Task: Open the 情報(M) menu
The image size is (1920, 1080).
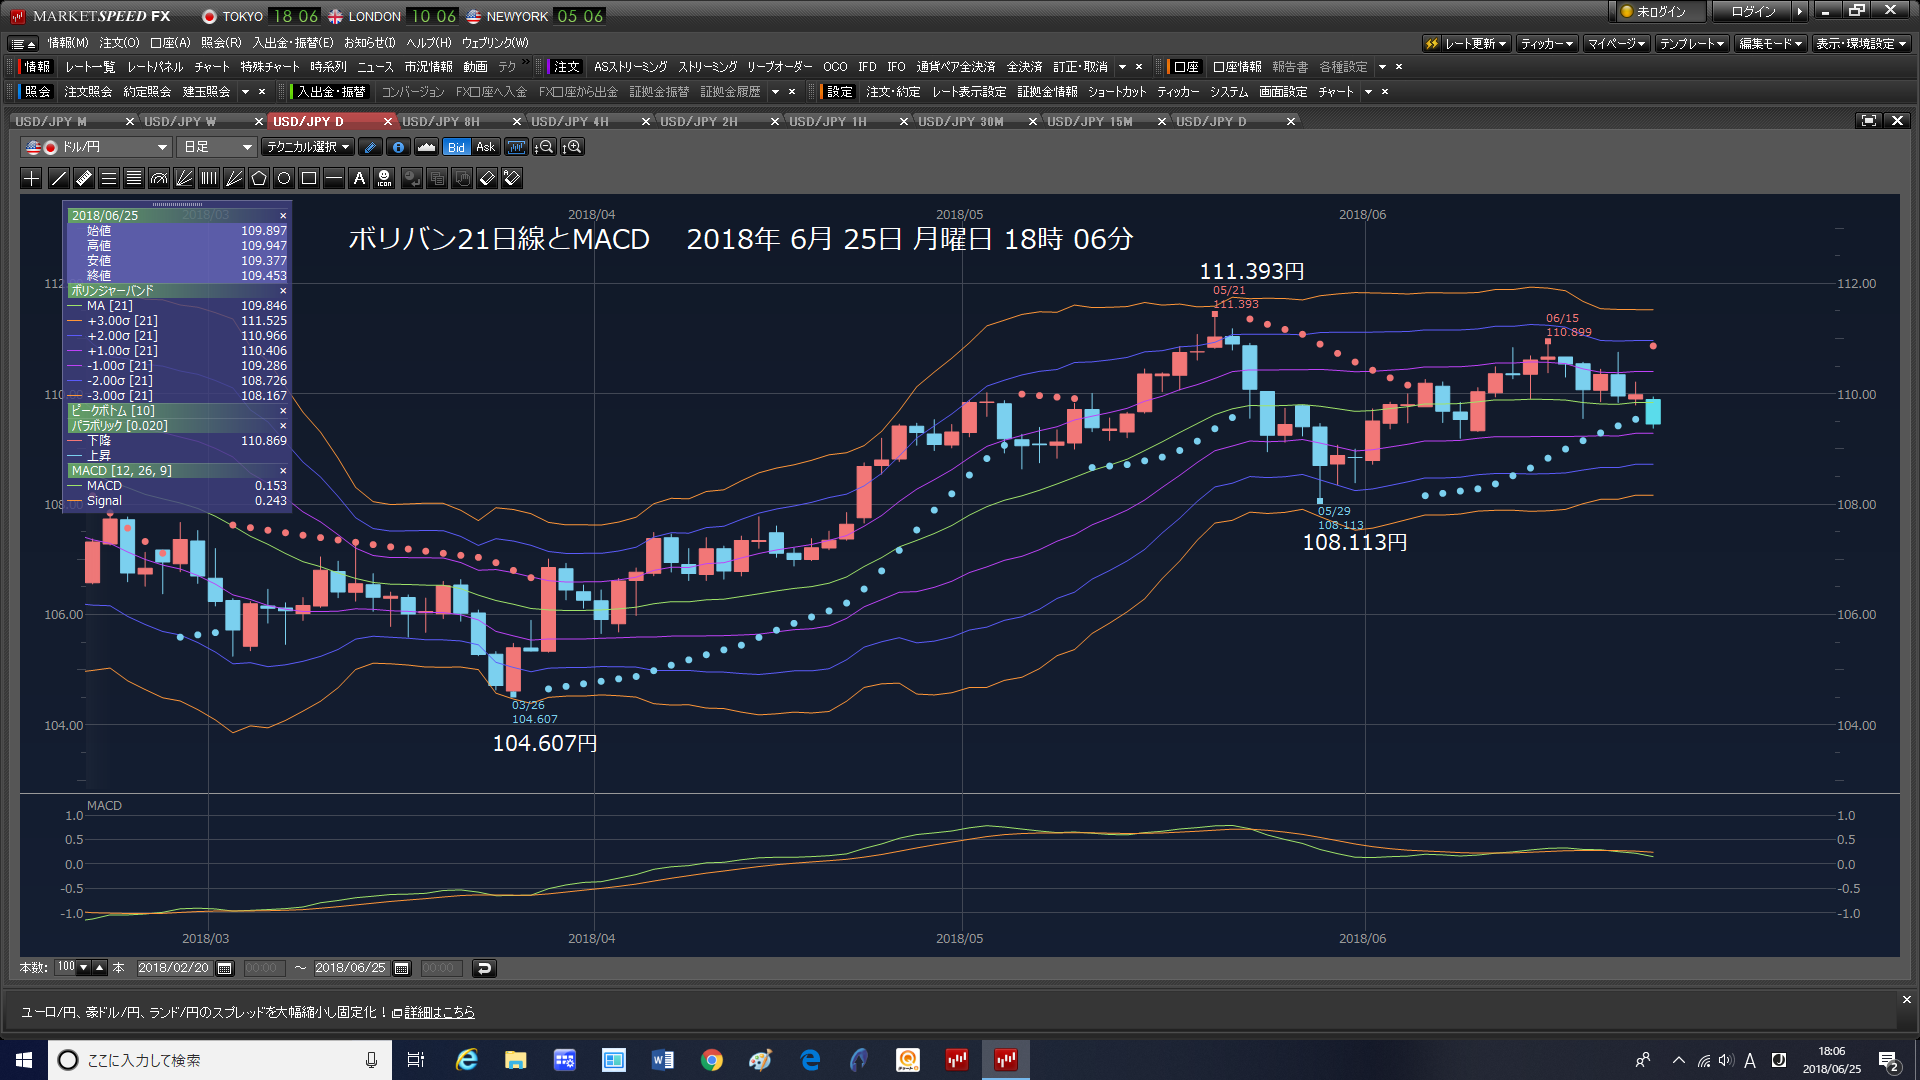Action: (x=68, y=43)
